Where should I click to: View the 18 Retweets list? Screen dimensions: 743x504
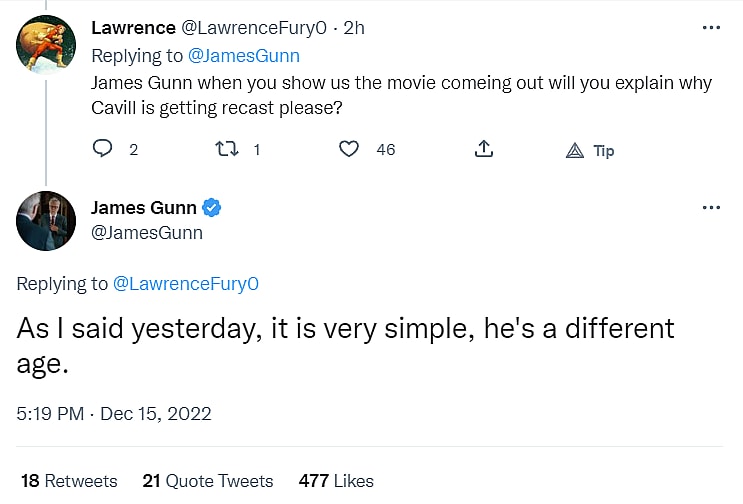coord(69,481)
